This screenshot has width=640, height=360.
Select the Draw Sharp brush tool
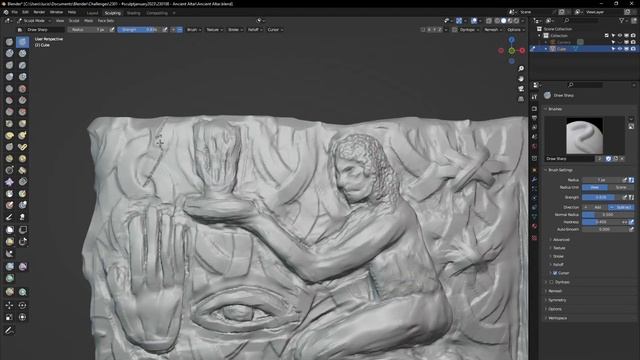click(x=22, y=42)
